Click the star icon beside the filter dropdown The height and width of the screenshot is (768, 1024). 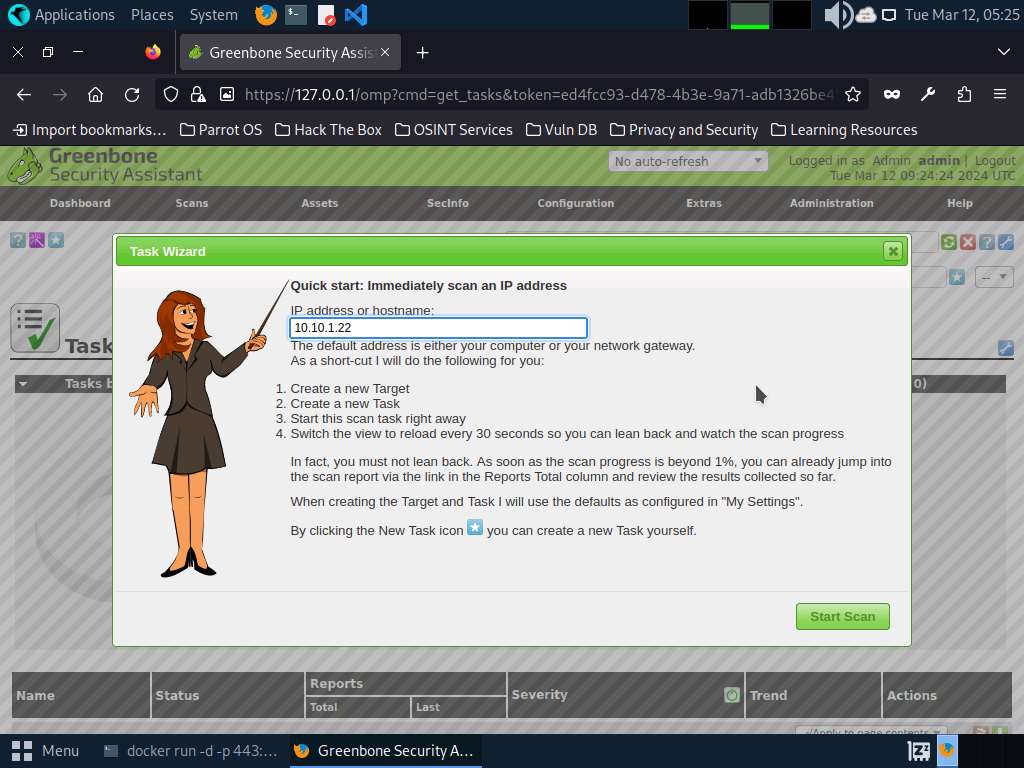[957, 277]
